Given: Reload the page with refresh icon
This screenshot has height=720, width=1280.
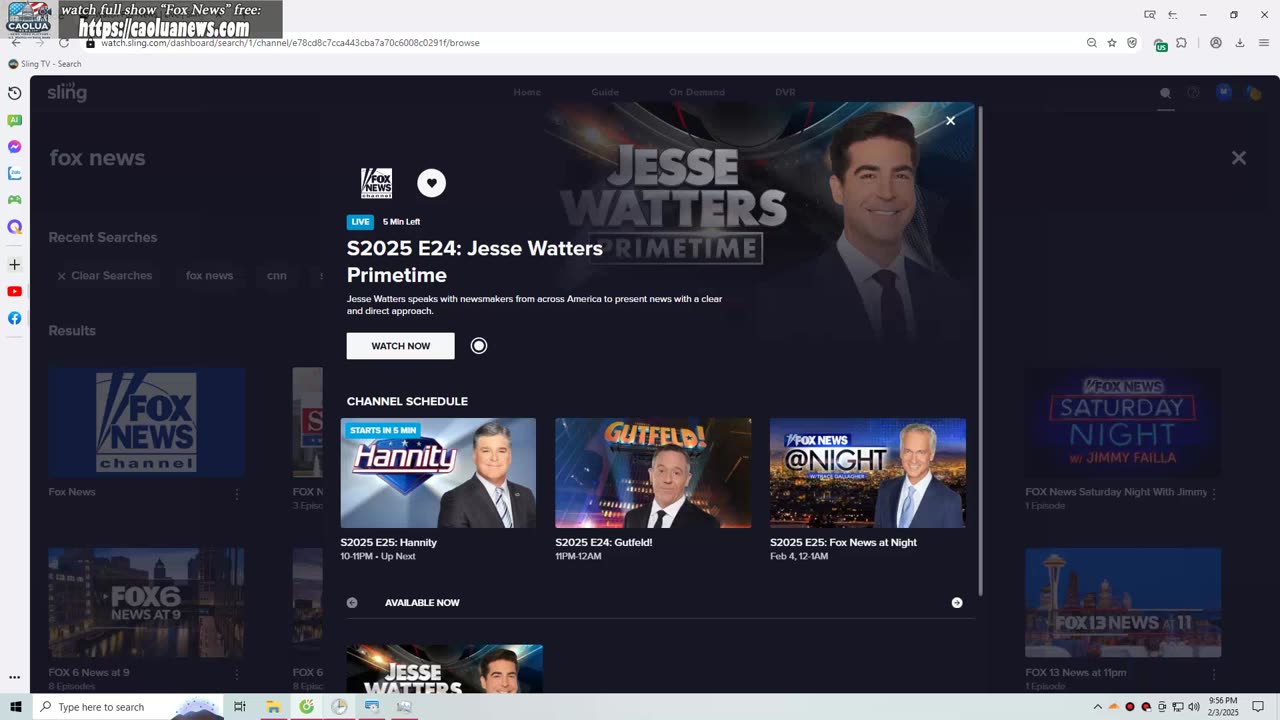Looking at the screenshot, I should (x=64, y=43).
